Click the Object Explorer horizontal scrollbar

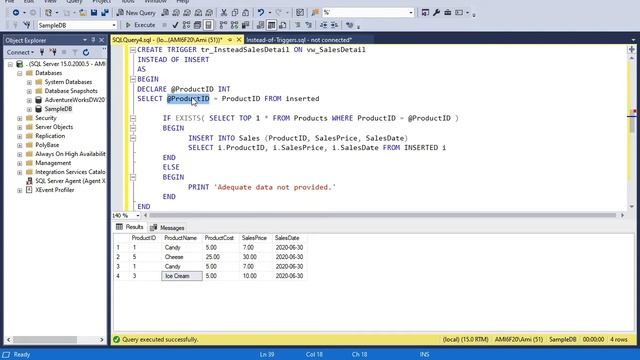click(x=45, y=340)
